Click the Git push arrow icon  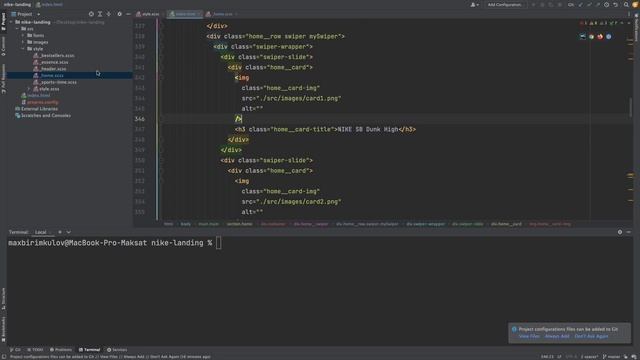pyautogui.click(x=598, y=5)
